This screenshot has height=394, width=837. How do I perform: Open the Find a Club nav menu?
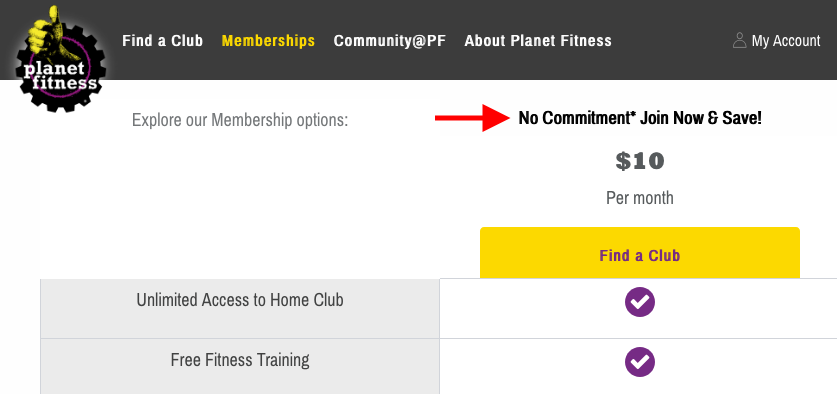[x=162, y=41]
